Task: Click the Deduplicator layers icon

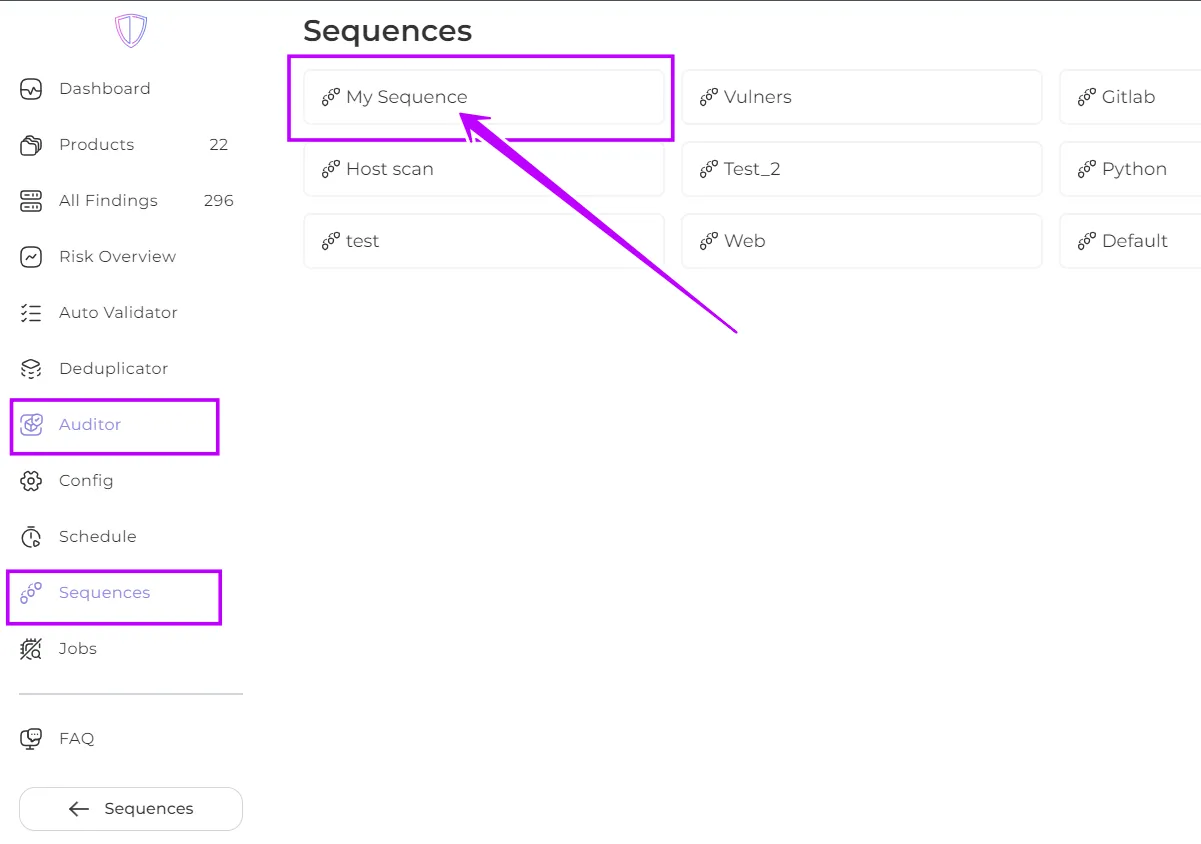Action: coord(31,369)
